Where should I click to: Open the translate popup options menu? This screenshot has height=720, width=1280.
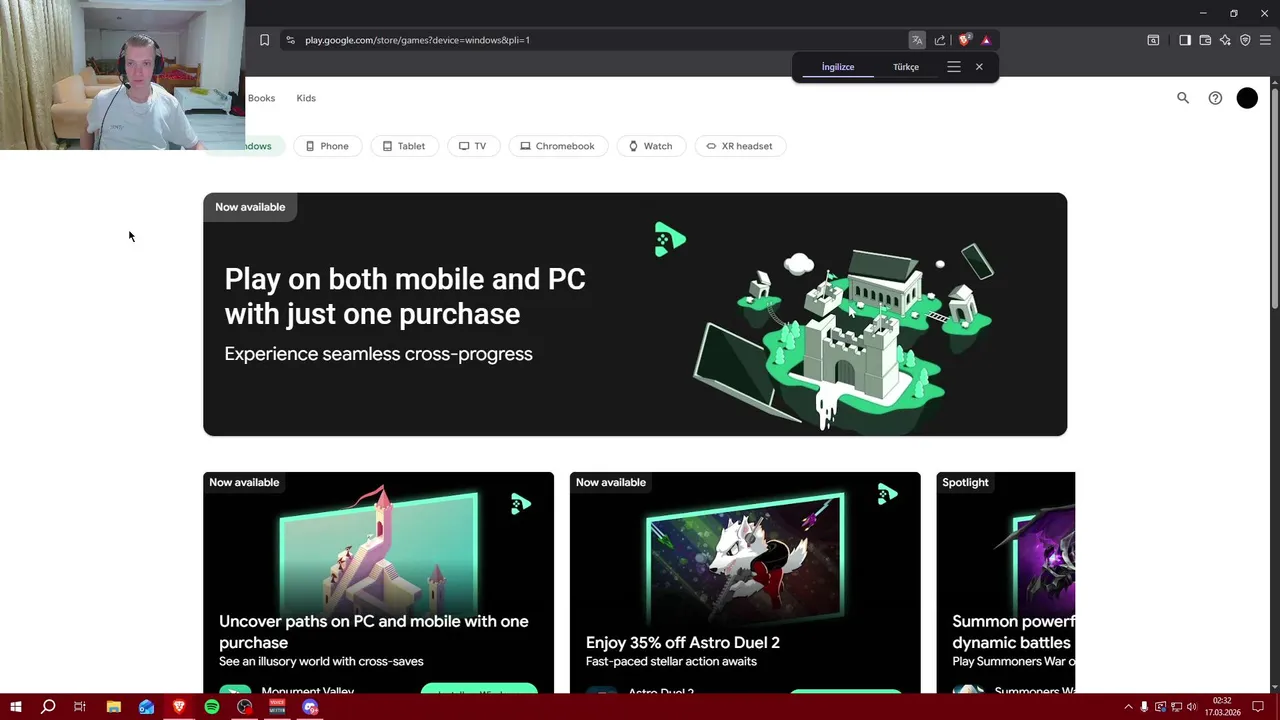pos(954,67)
